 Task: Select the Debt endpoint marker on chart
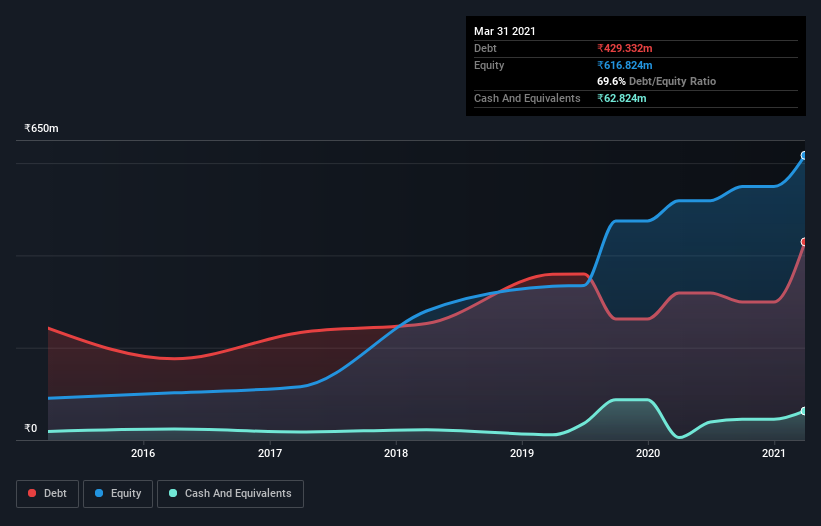click(804, 242)
